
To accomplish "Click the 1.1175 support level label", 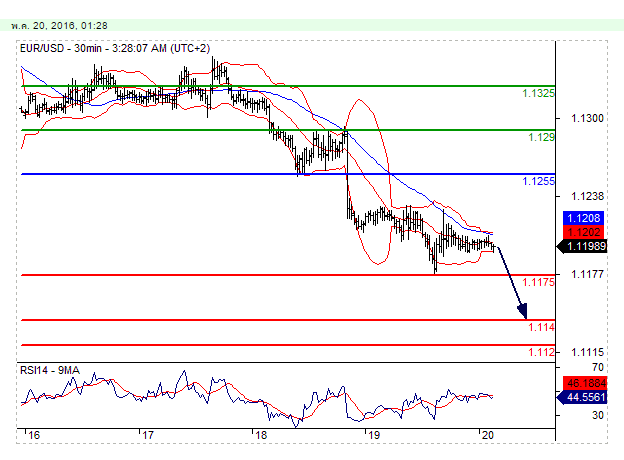I will coord(538,282).
